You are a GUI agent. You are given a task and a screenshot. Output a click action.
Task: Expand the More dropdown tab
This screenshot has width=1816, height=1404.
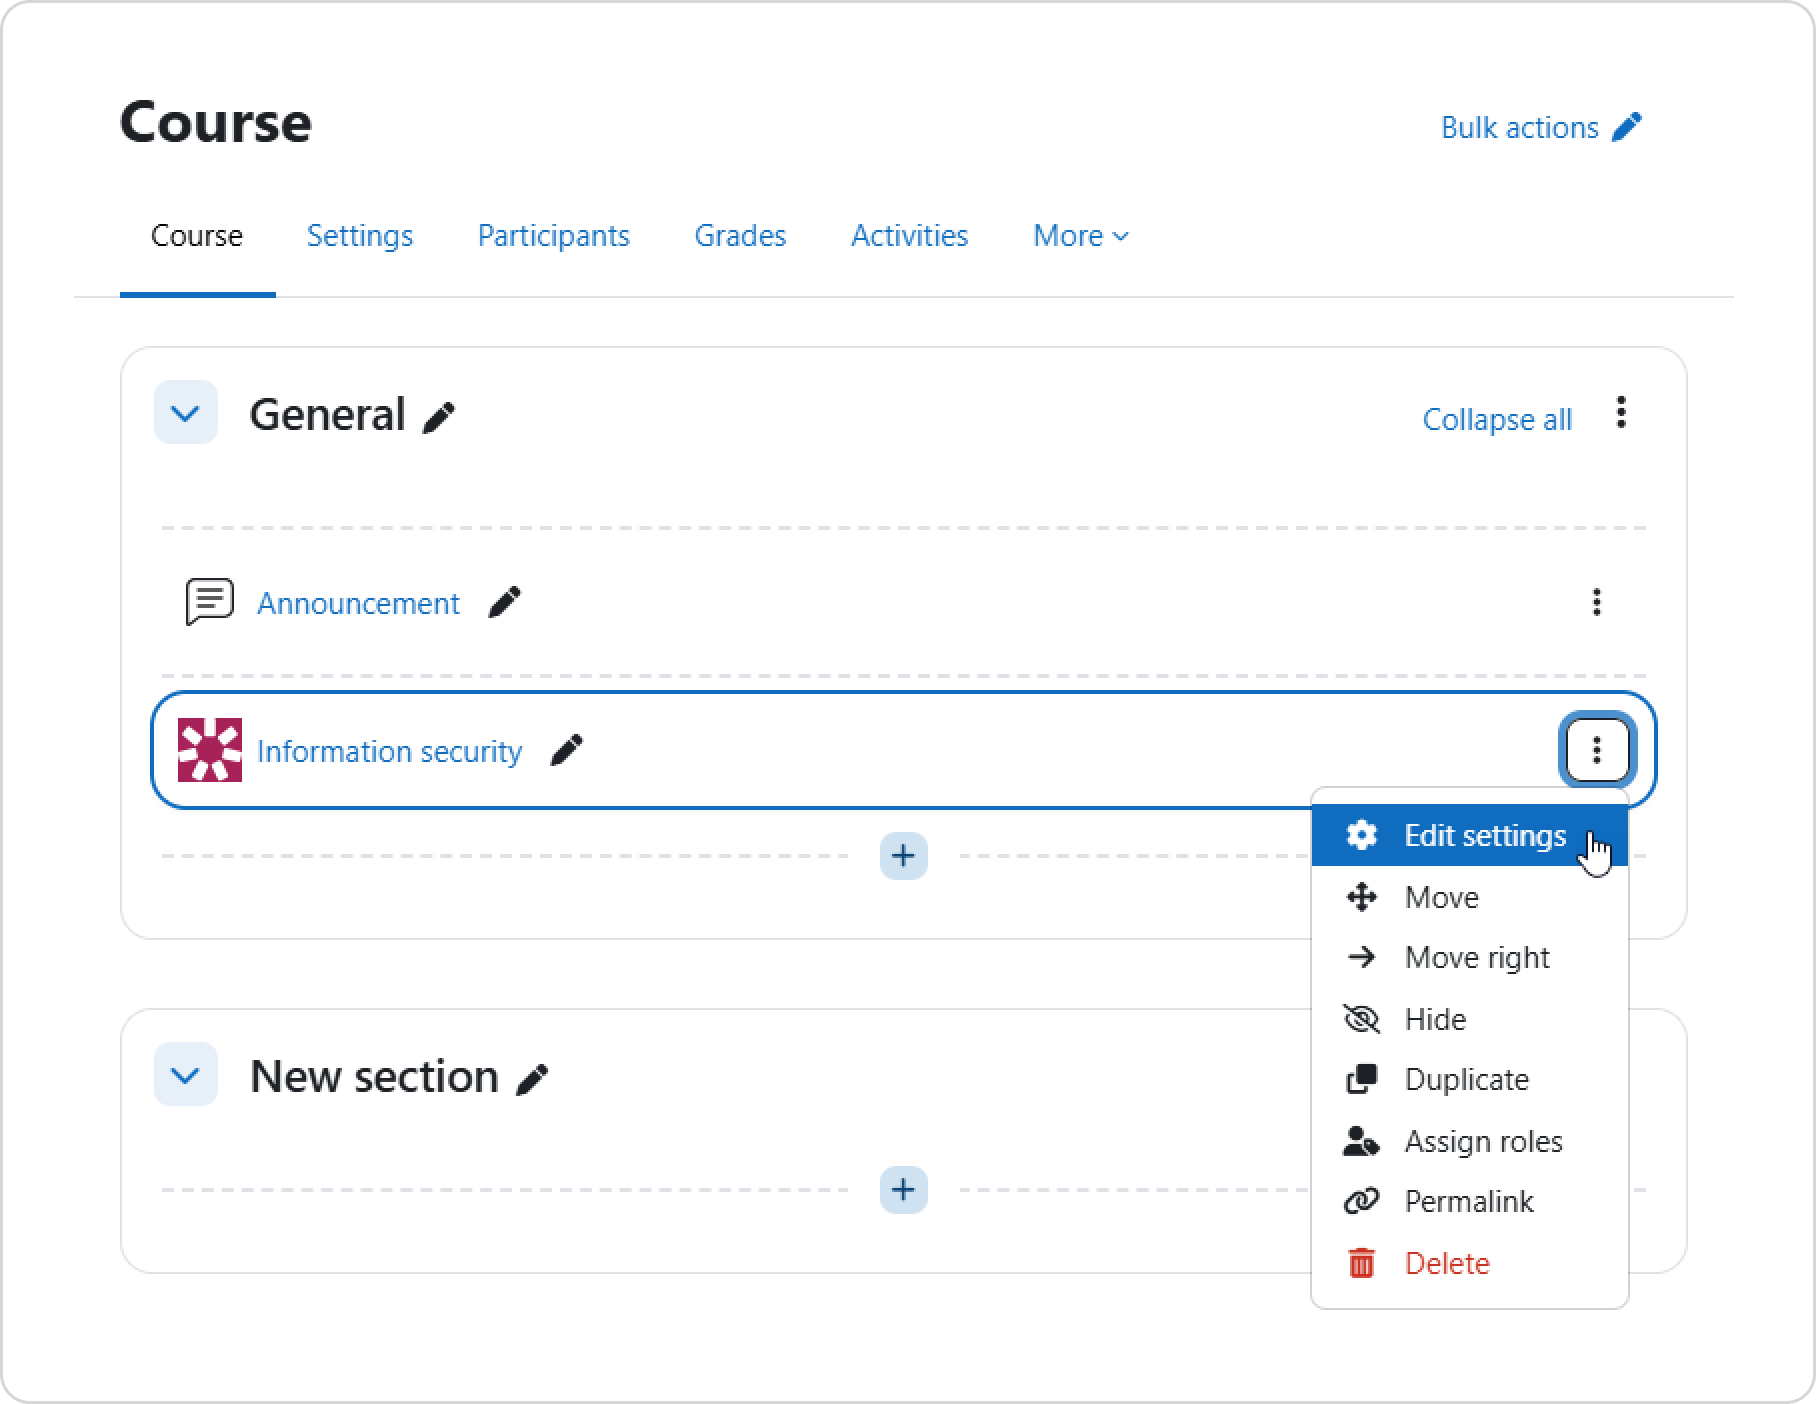[x=1080, y=236]
